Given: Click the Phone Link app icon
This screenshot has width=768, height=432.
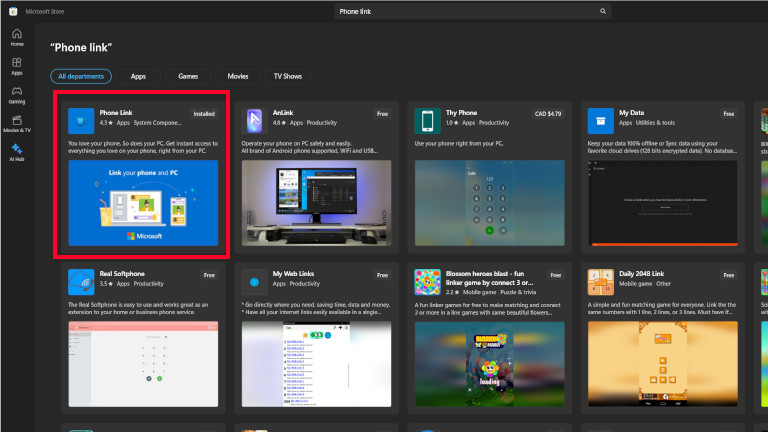Looking at the screenshot, I should pyautogui.click(x=81, y=119).
